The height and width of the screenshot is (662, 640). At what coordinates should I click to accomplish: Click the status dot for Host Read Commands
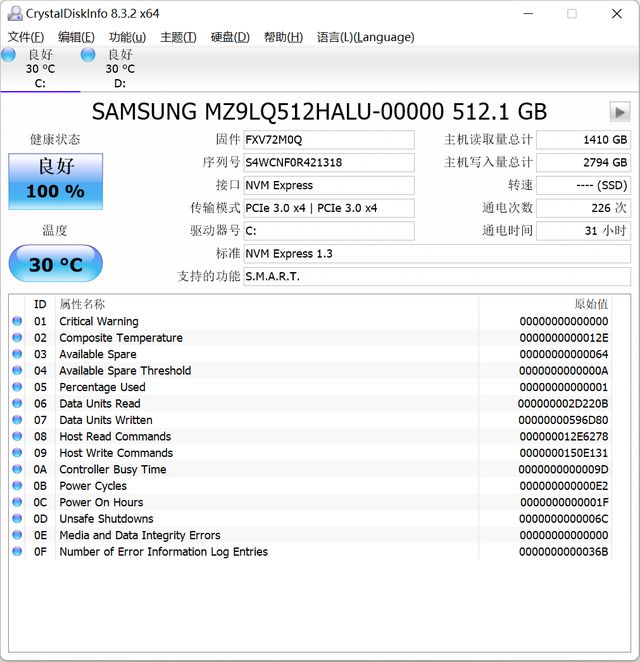(17, 436)
